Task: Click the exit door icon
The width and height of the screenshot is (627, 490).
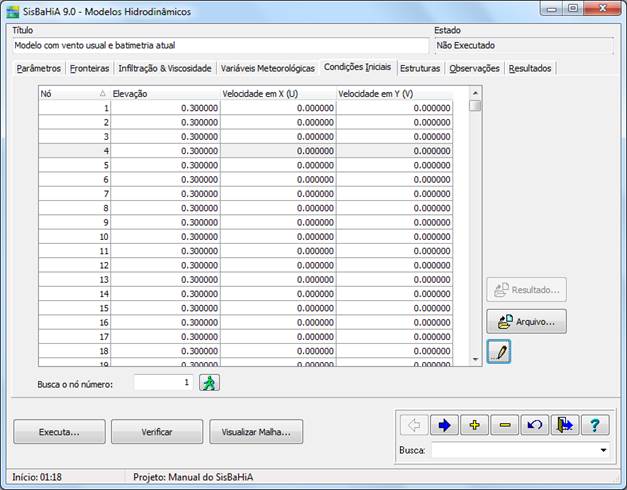Action: coord(565,425)
